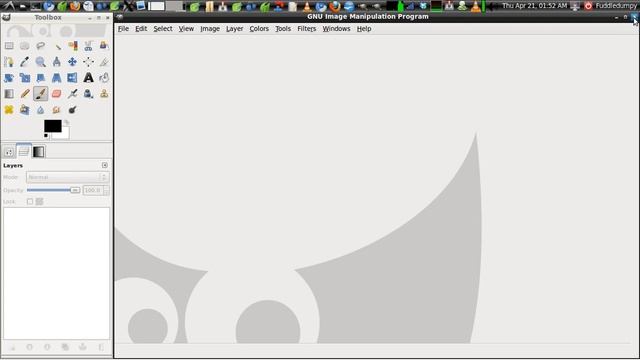
Task: Click the taskbar clock showing Thu Apr 21
Action: 534,6
